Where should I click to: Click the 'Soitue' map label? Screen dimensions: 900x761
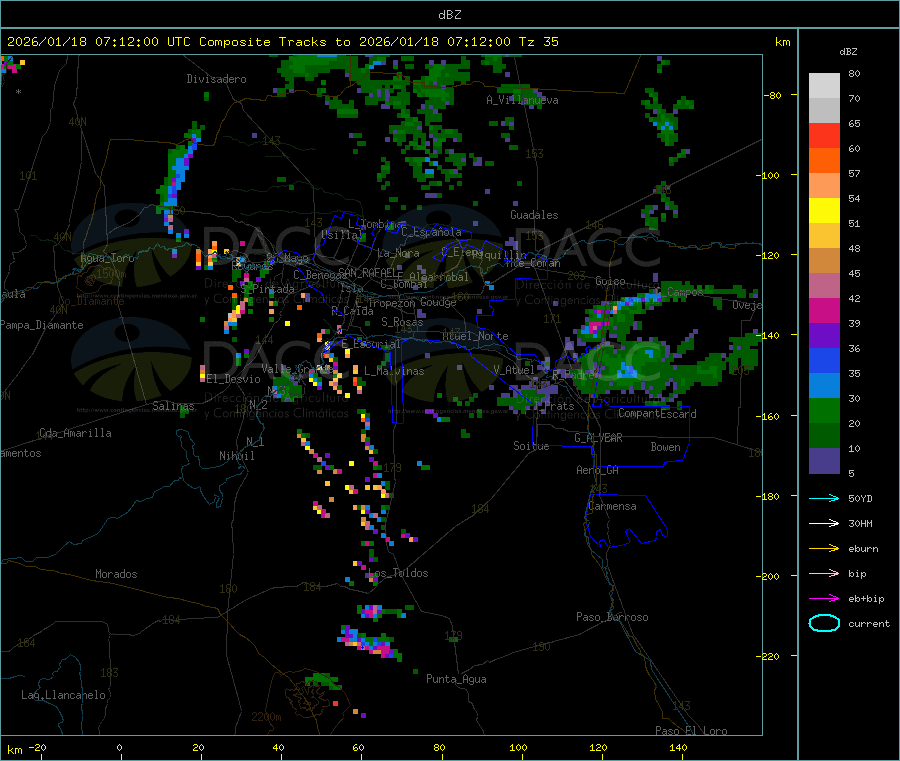(x=532, y=446)
